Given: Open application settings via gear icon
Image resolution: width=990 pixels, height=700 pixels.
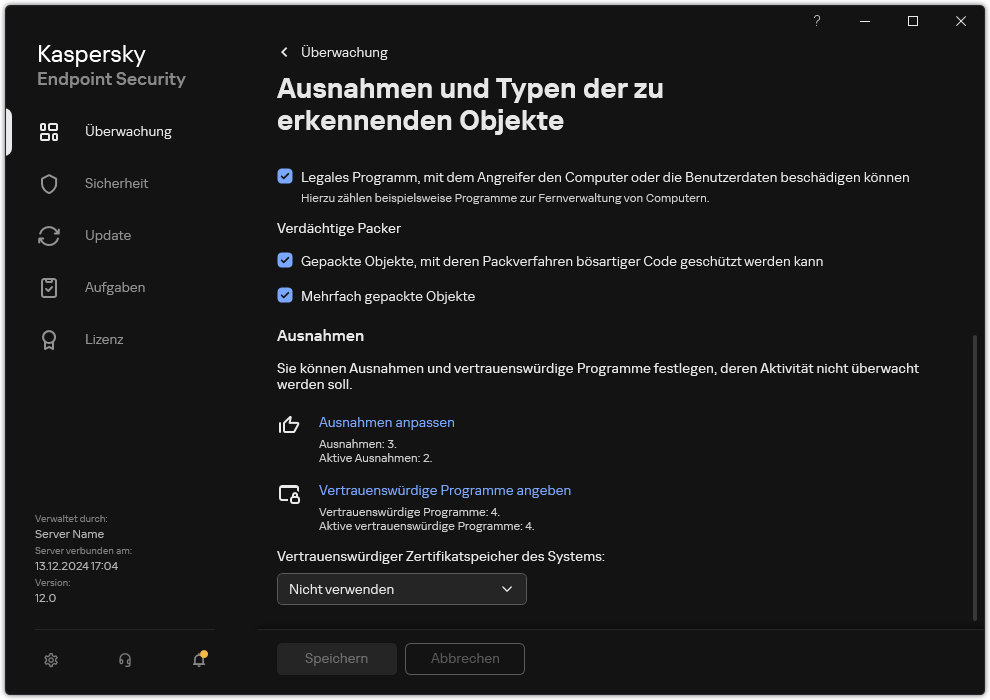Looking at the screenshot, I should pos(51,660).
